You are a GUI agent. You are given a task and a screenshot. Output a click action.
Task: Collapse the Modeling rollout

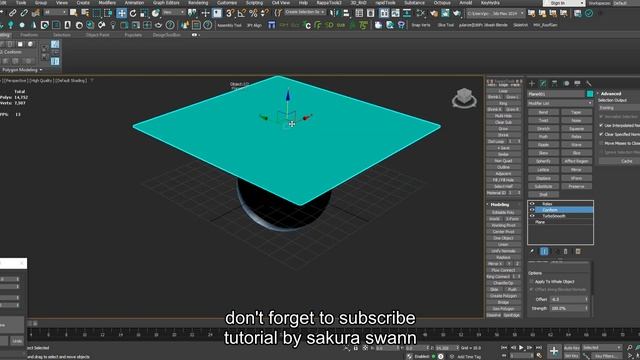[500, 204]
